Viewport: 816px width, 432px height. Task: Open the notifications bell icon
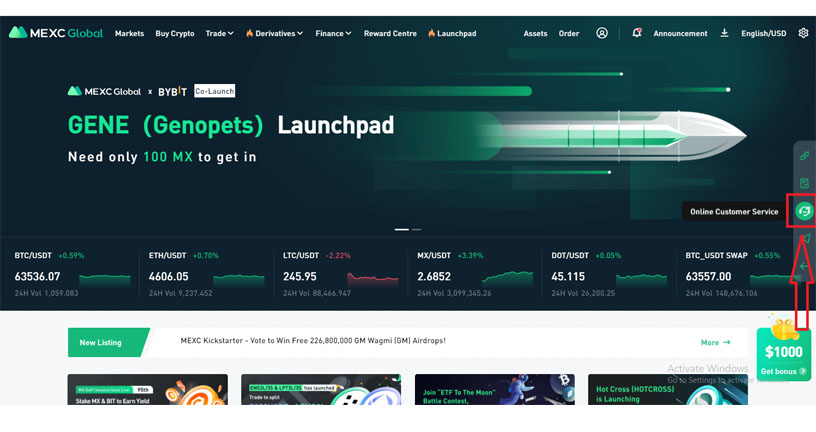coord(636,33)
